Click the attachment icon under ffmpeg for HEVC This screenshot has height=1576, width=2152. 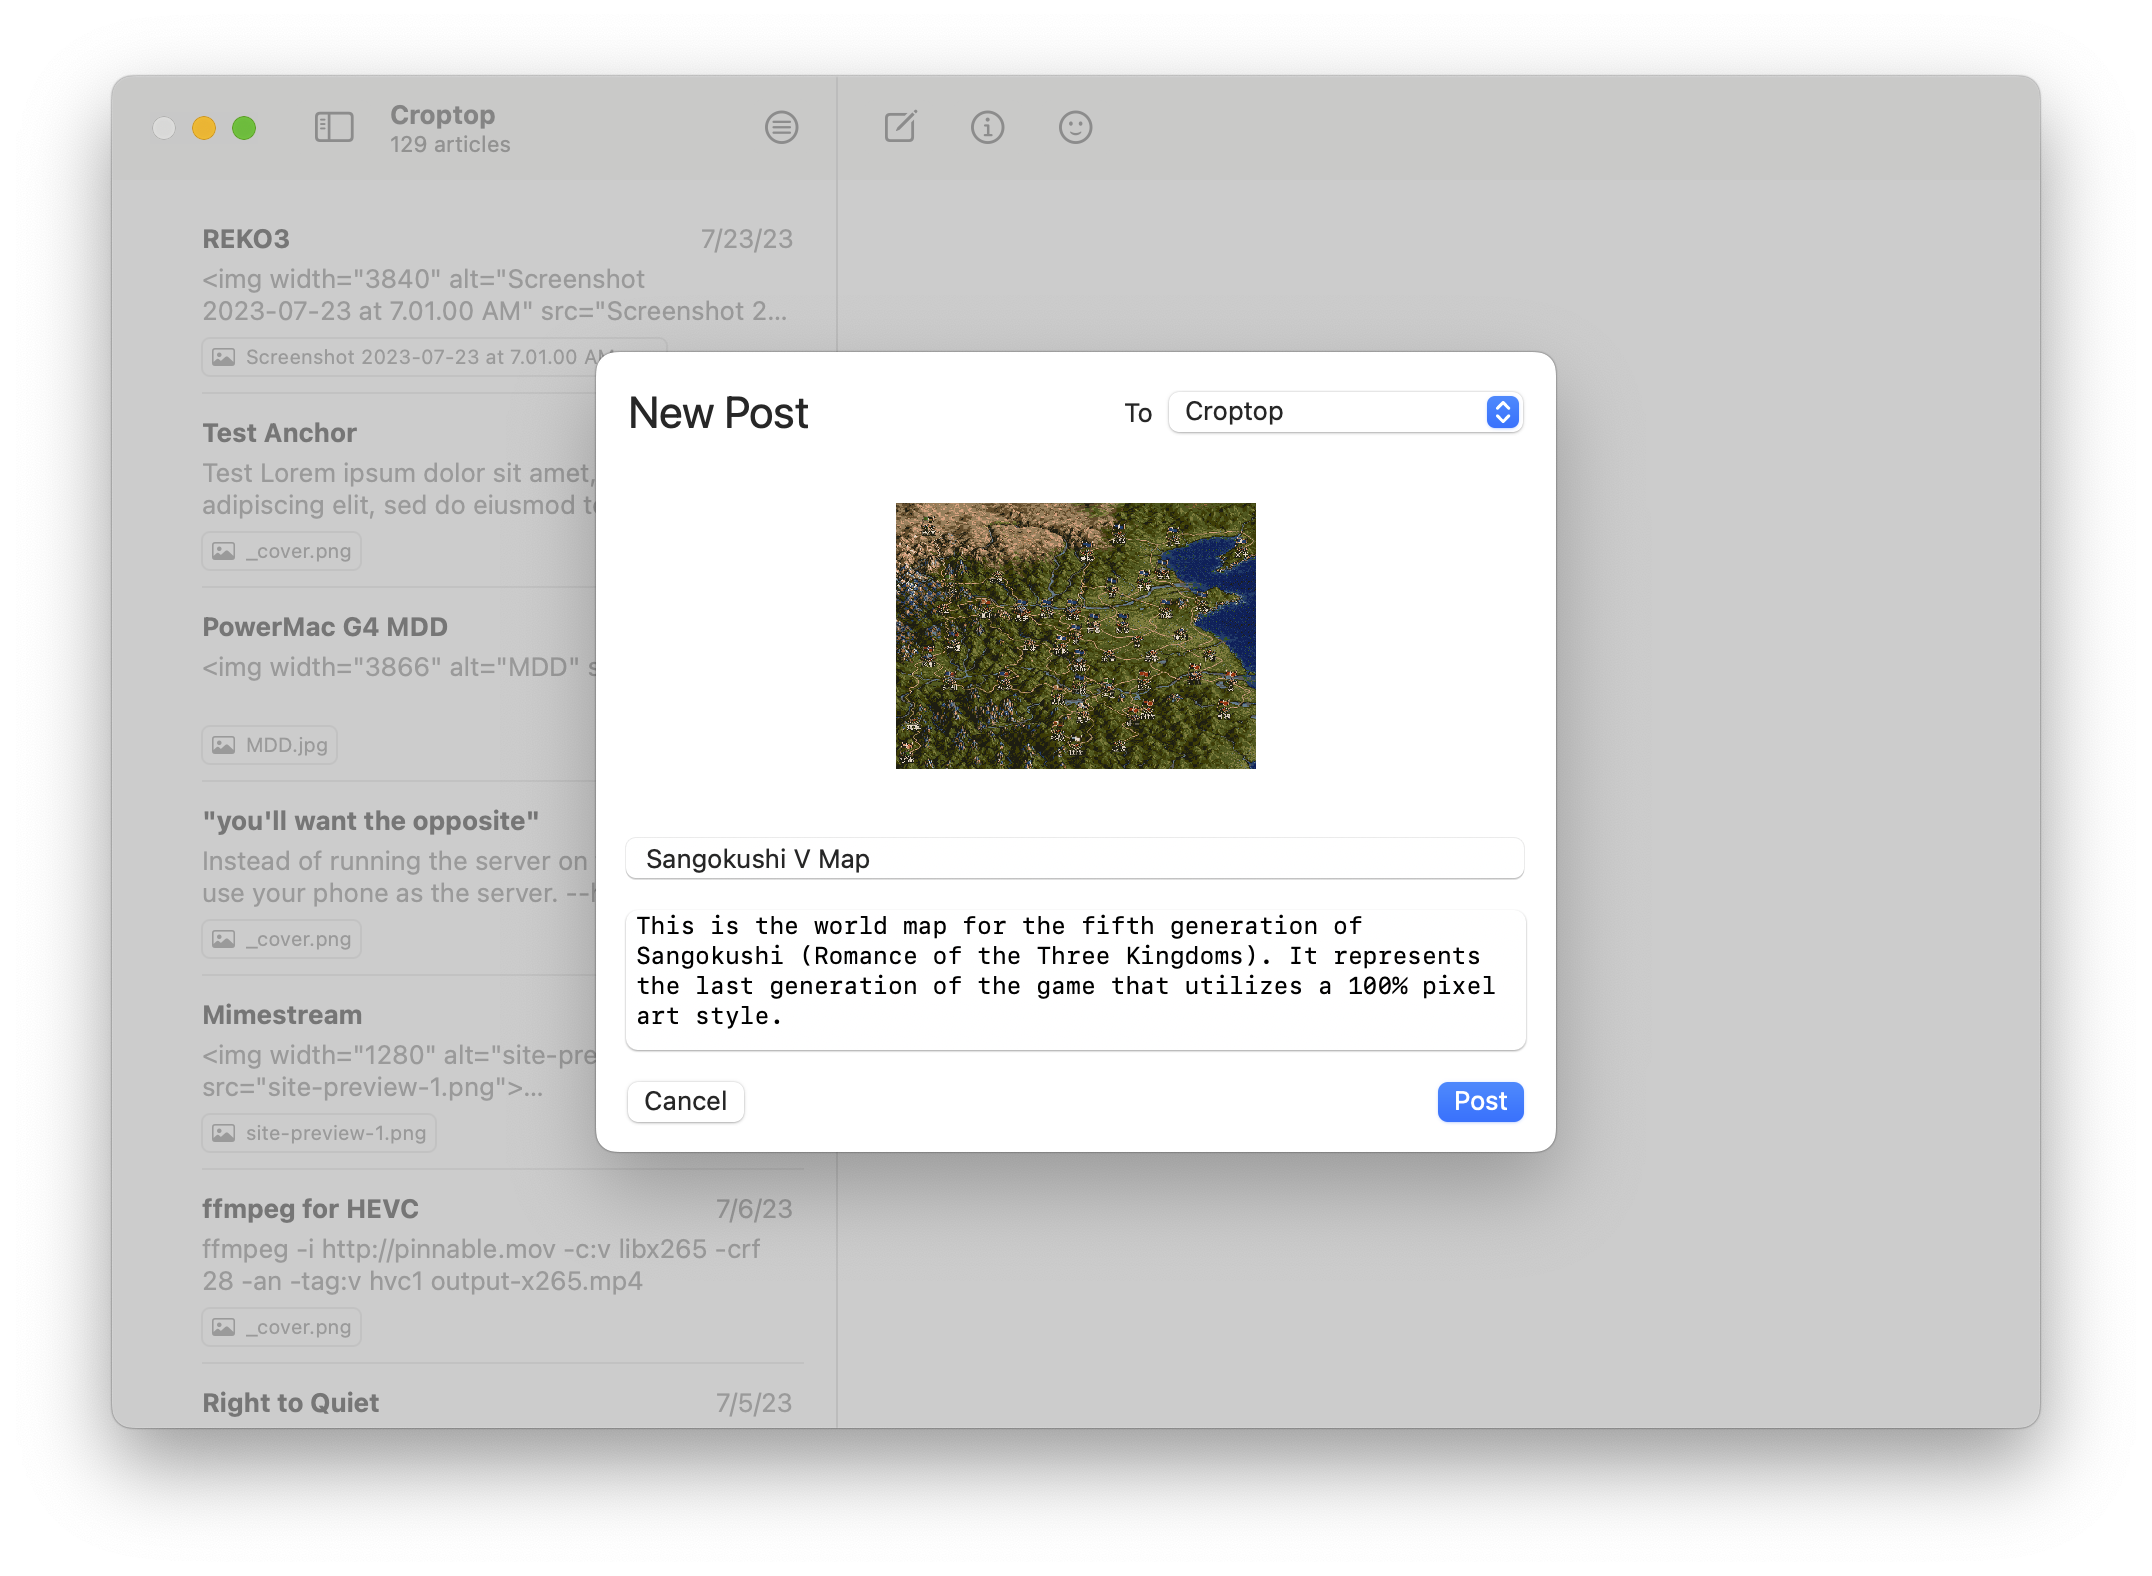coord(224,1327)
